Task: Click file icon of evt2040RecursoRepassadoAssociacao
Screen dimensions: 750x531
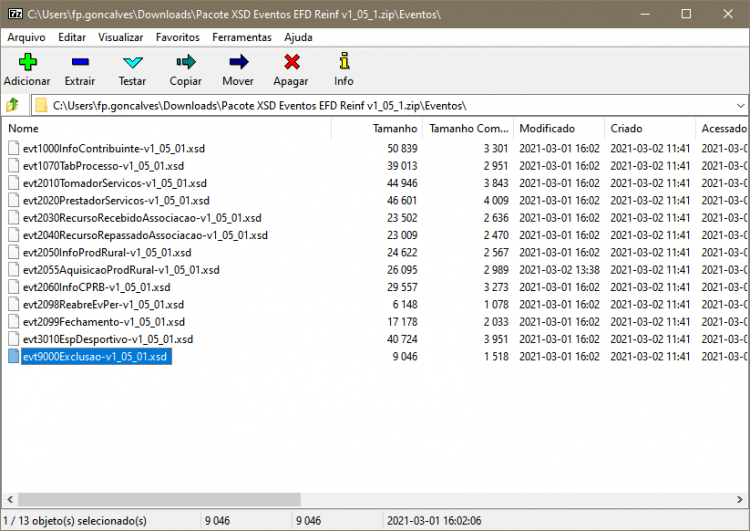Action: 14,235
